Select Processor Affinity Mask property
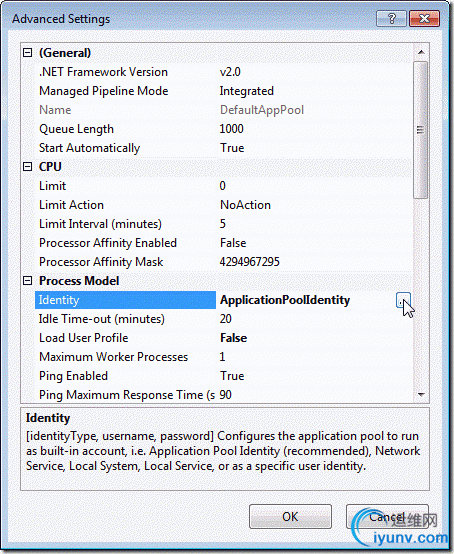This screenshot has width=454, height=554. pyautogui.click(x=224, y=262)
